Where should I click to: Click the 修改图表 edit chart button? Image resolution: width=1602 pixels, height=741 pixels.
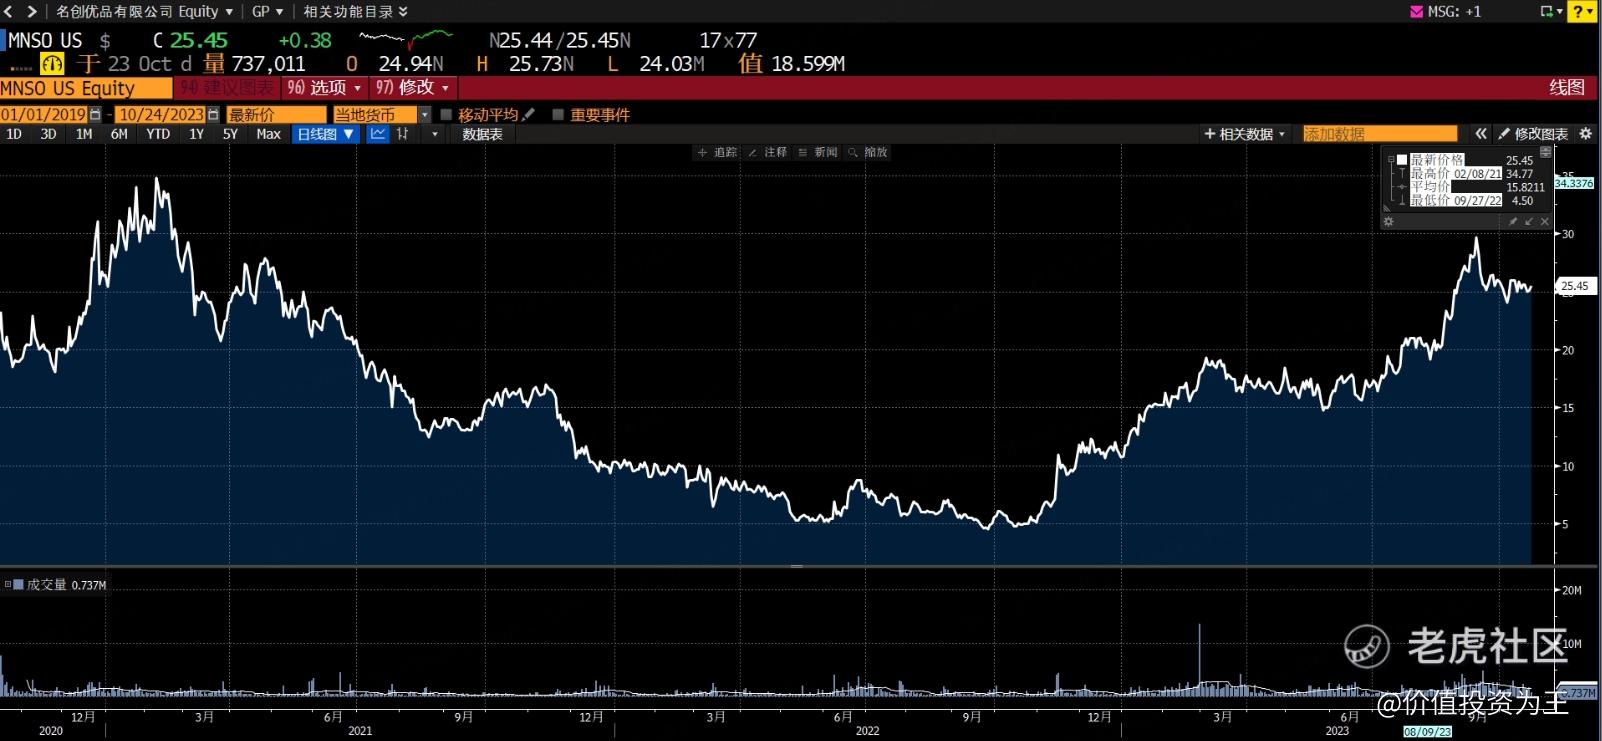(1534, 134)
